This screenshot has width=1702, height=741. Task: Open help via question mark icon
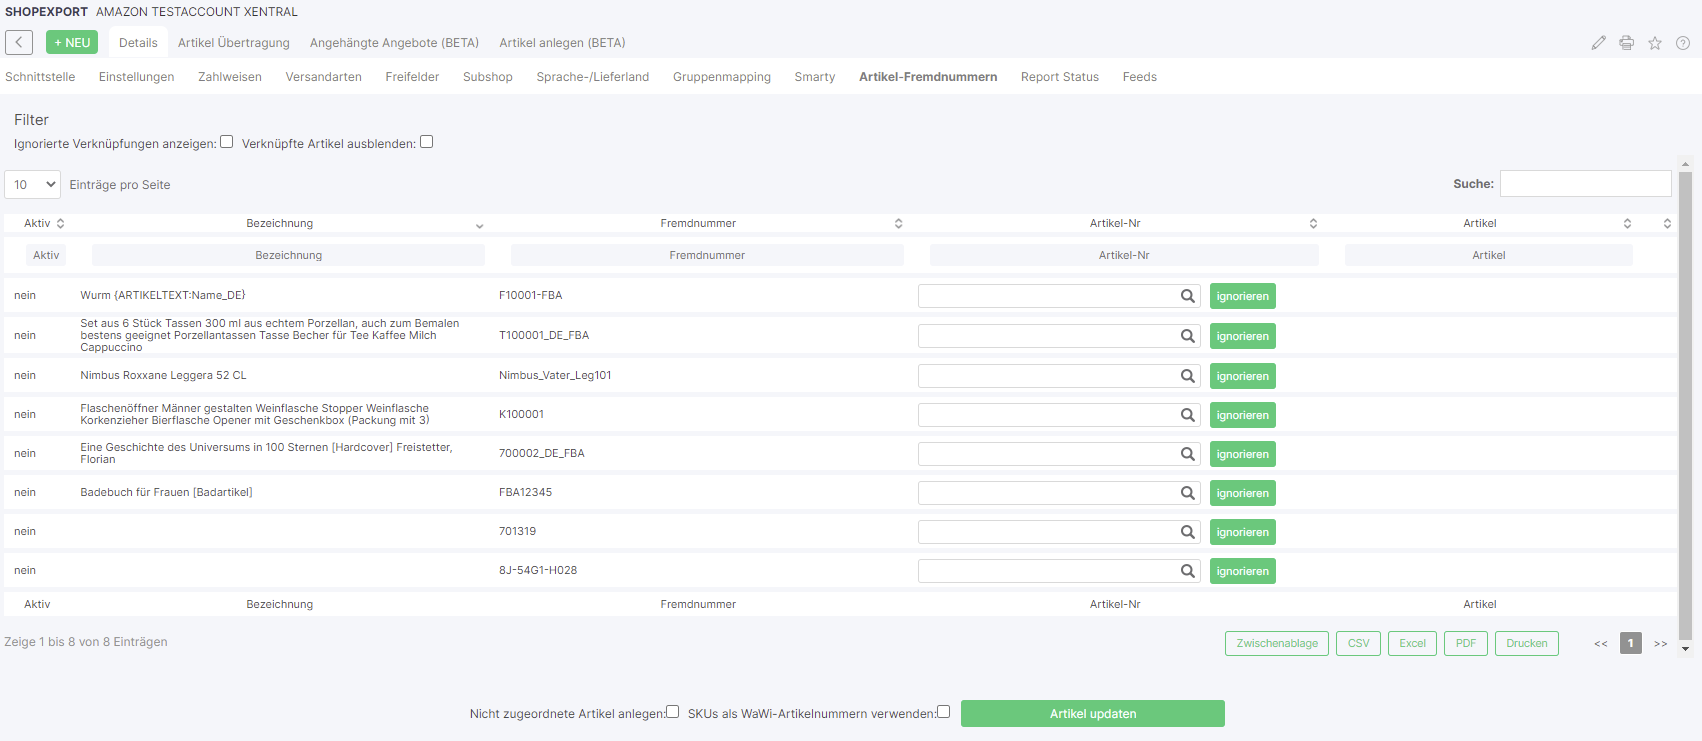[x=1682, y=43]
